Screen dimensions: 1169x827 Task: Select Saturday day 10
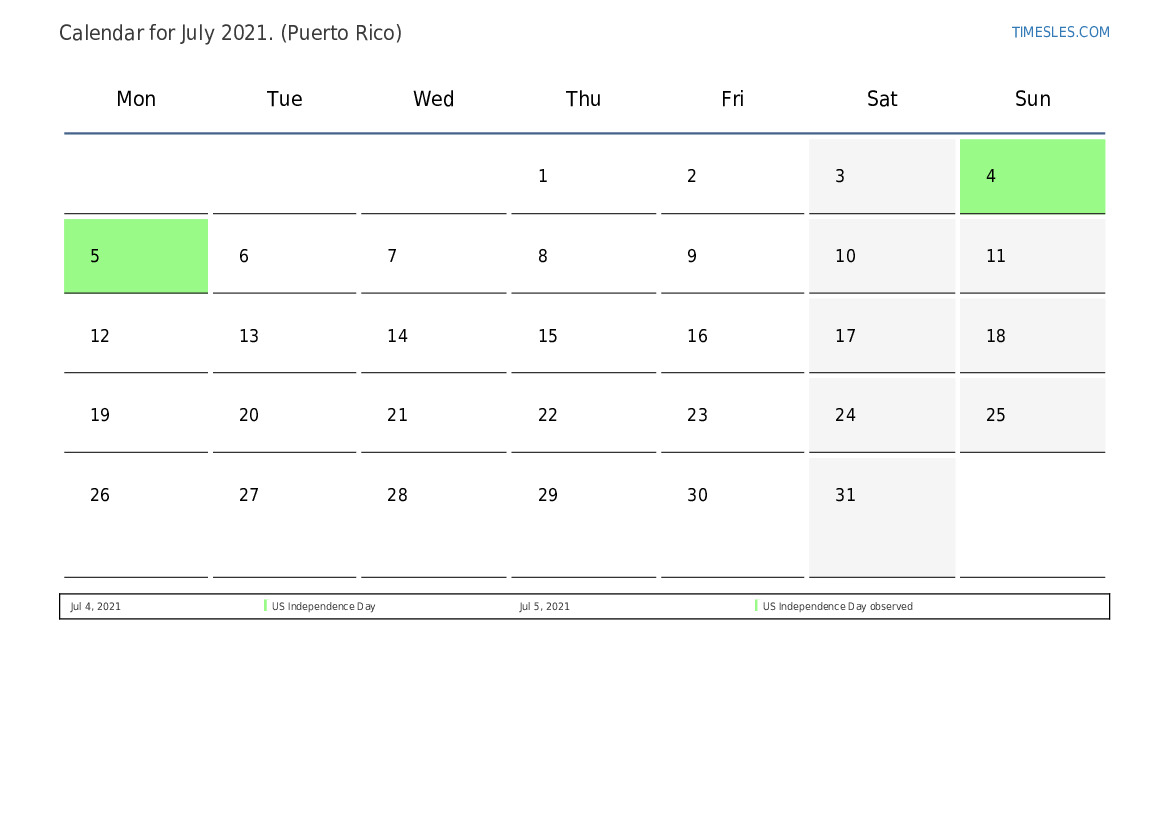pos(881,256)
